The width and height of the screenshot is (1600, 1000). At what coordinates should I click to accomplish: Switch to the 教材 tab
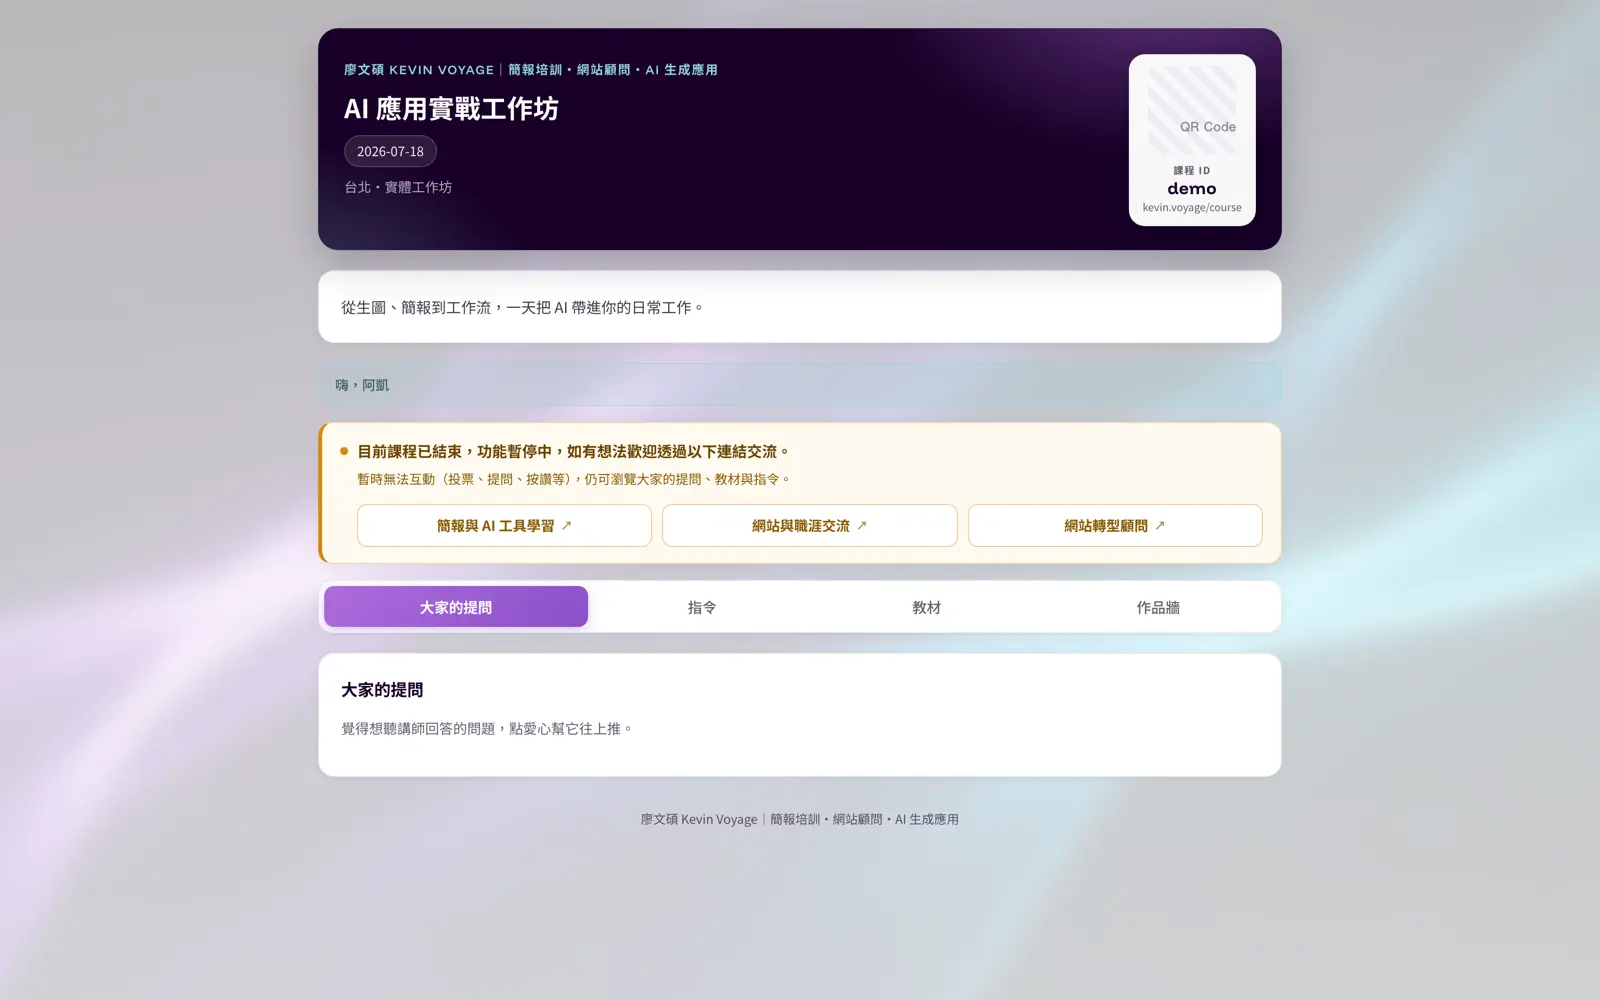point(926,607)
